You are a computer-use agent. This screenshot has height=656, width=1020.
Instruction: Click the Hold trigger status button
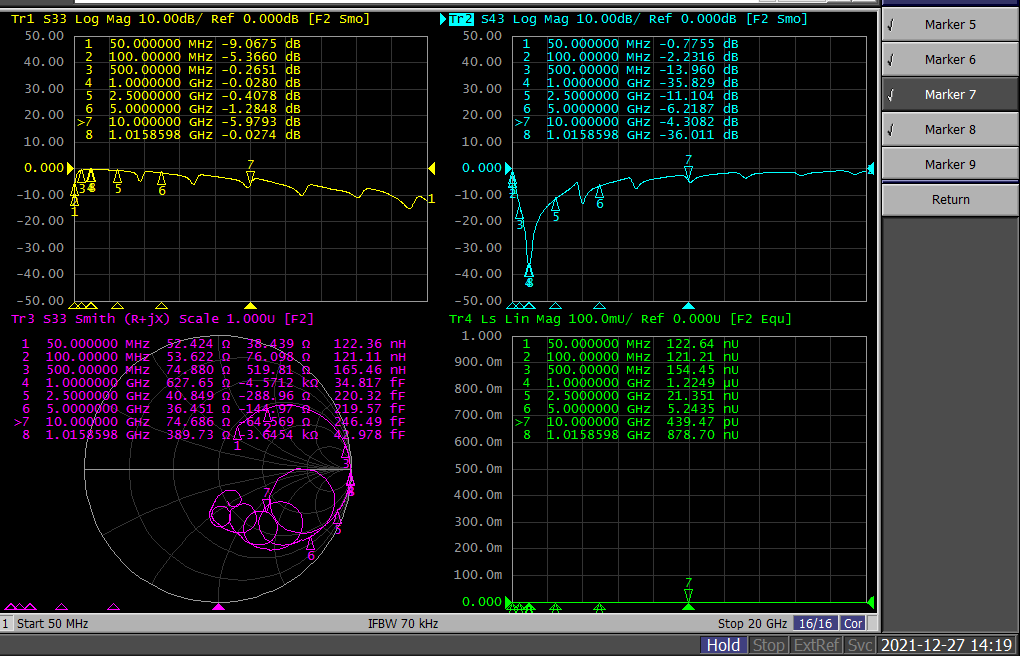coord(723,645)
